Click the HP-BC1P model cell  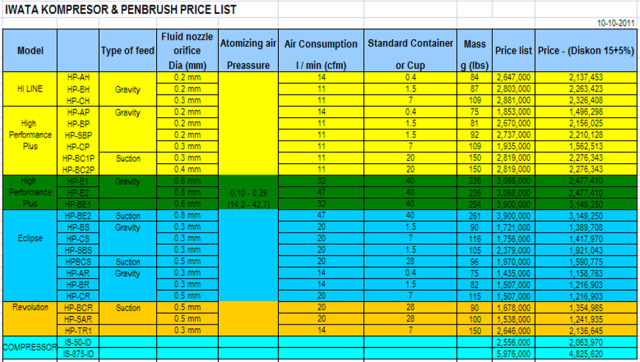78,158
